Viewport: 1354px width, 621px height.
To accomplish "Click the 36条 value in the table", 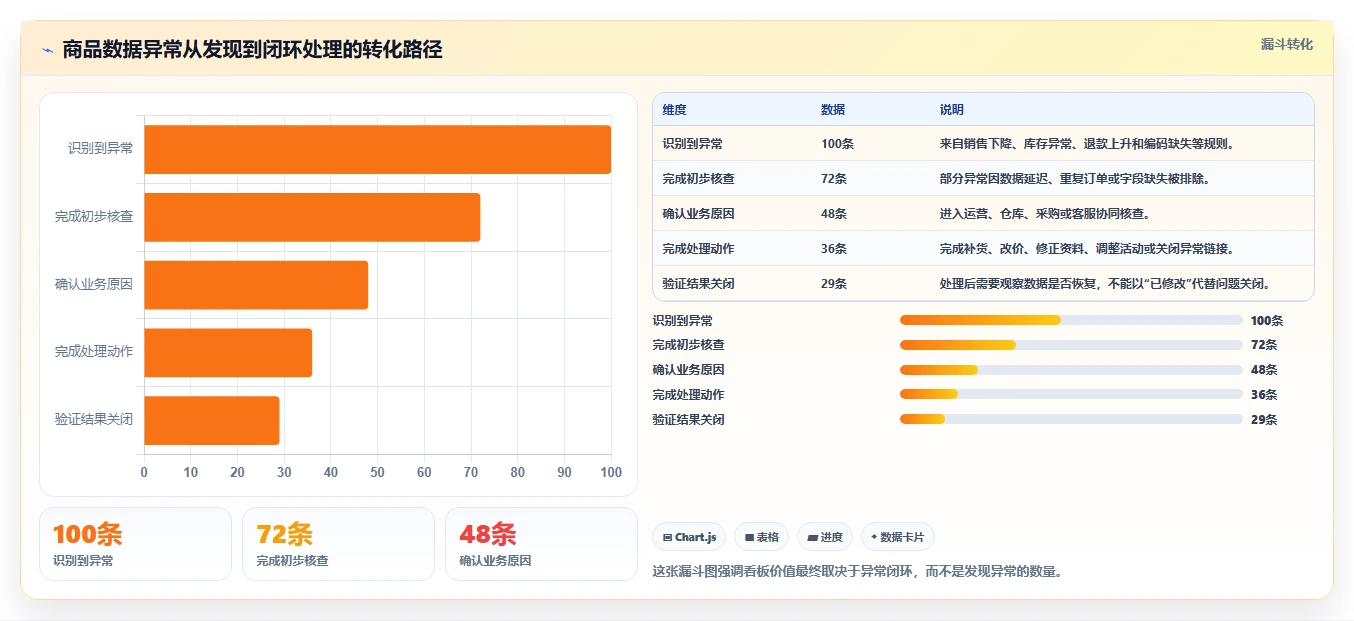I will click(x=834, y=249).
